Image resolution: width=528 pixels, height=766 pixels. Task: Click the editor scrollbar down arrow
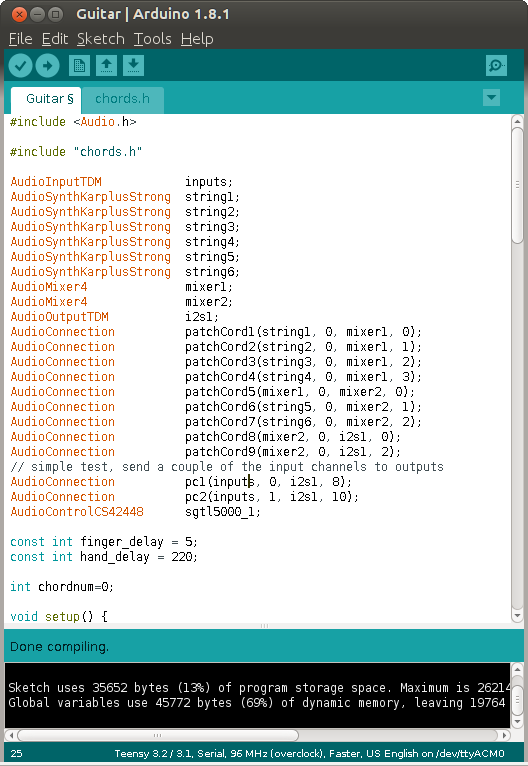517,616
